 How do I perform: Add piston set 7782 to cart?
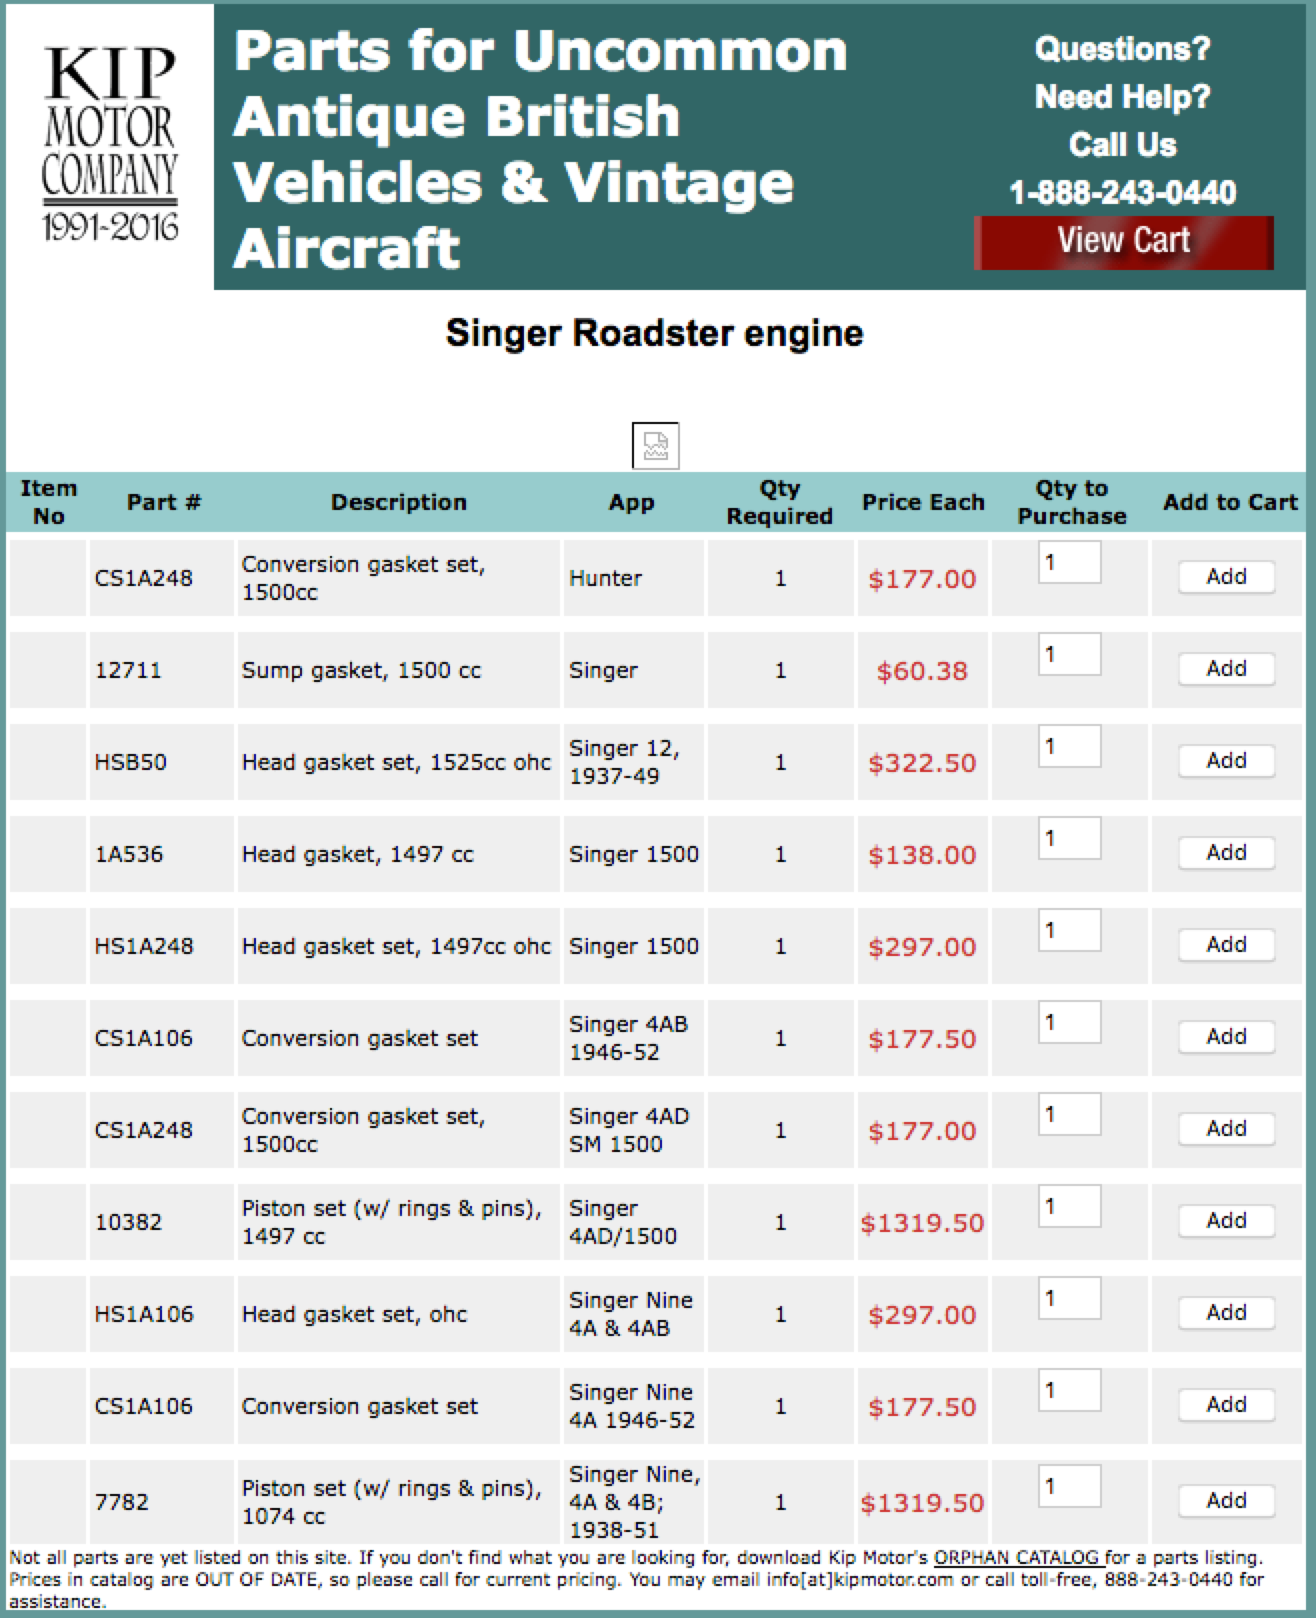pyautogui.click(x=1226, y=1501)
